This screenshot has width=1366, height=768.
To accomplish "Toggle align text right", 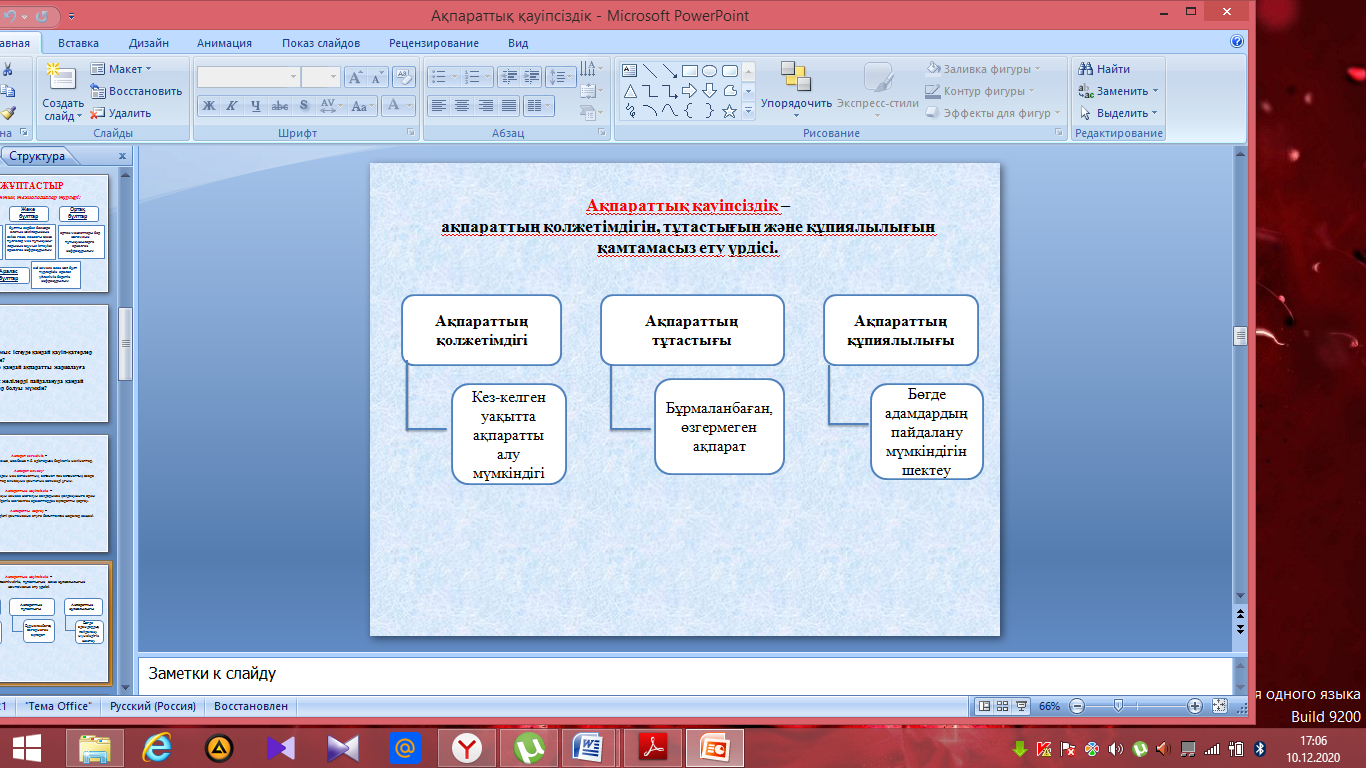I will (x=486, y=105).
